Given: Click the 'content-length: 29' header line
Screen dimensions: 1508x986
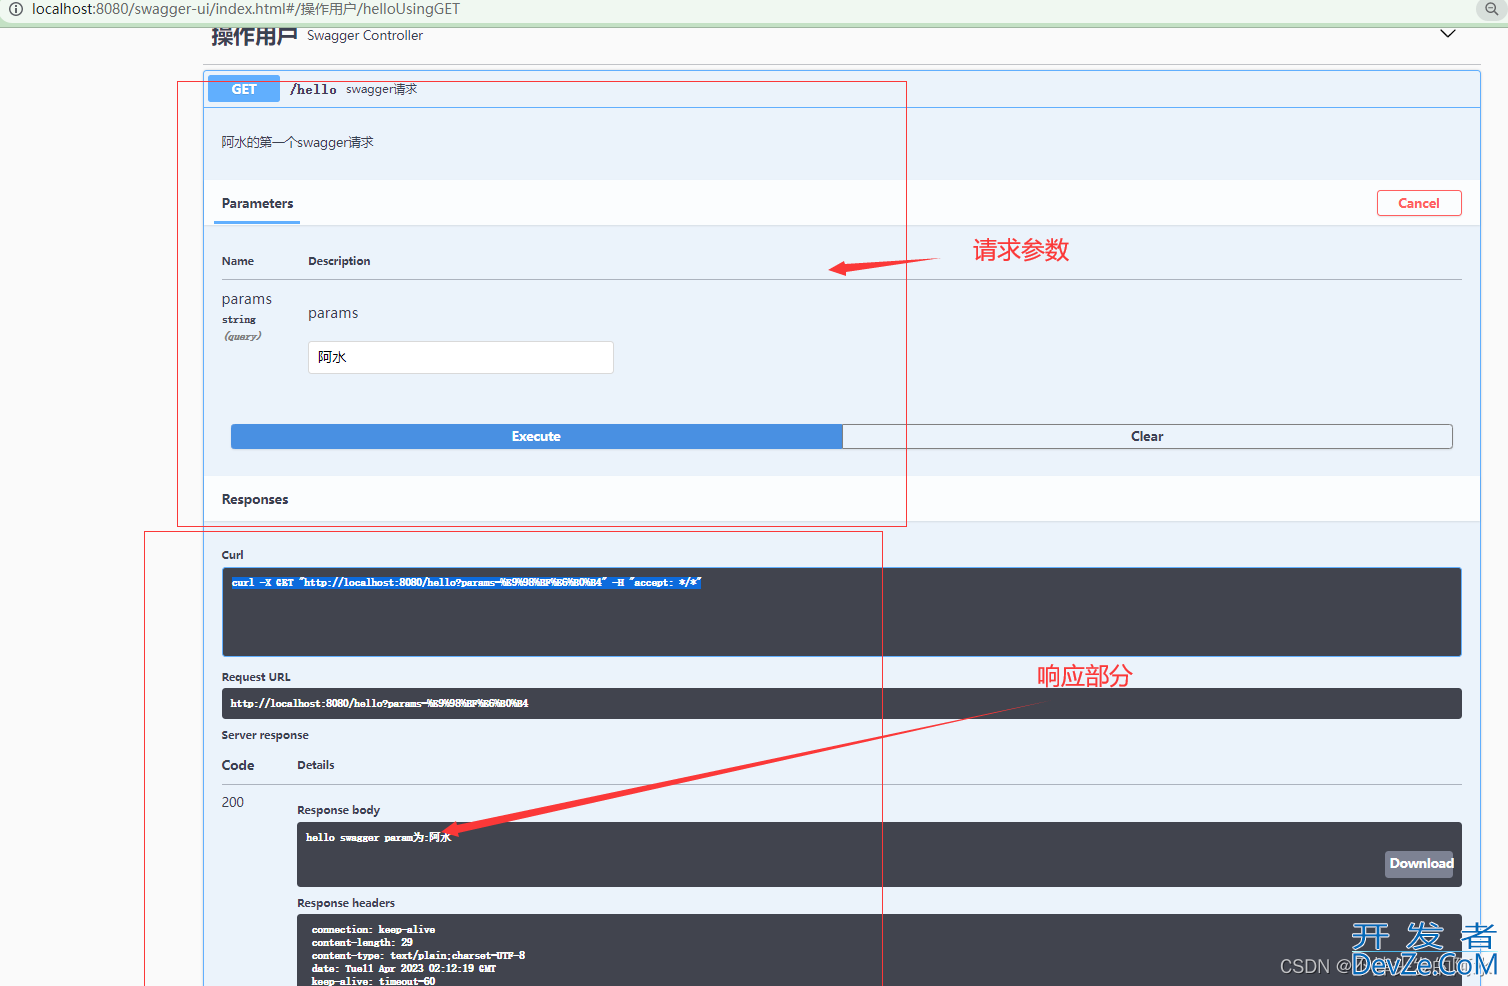Looking at the screenshot, I should click(362, 942).
